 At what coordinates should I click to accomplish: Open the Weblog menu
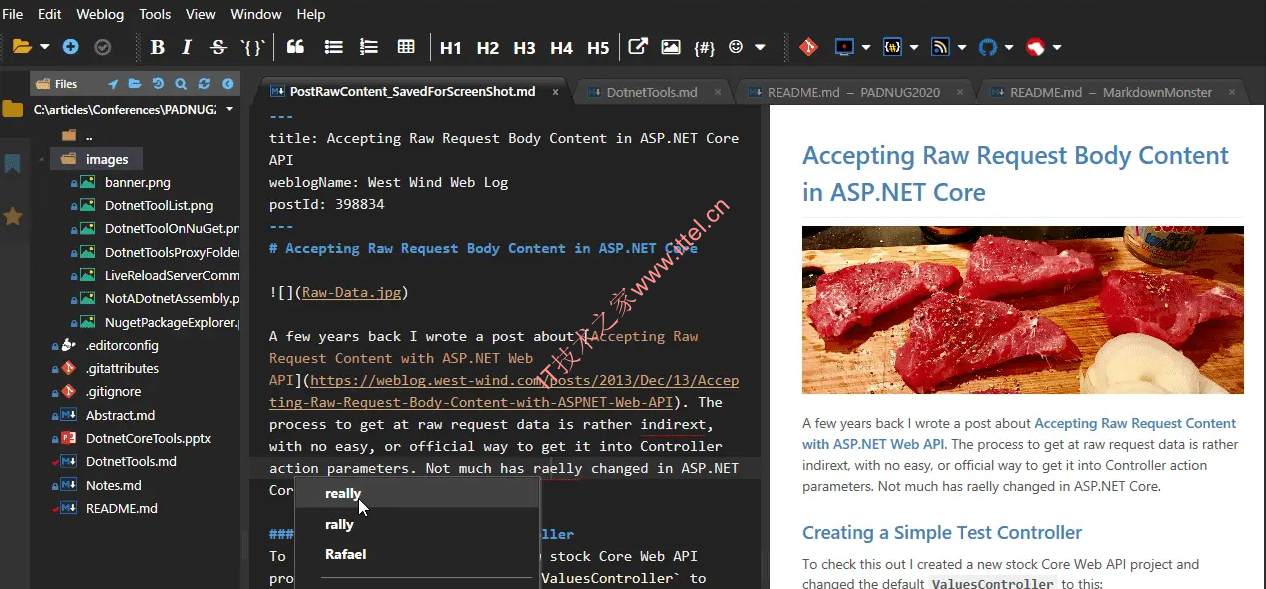pos(101,14)
